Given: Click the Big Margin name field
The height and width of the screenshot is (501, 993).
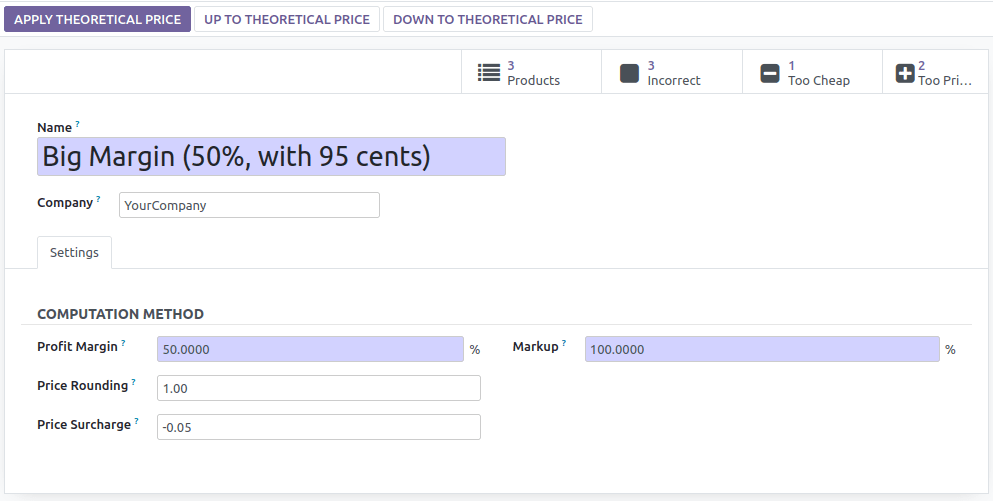Looking at the screenshot, I should coord(271,156).
